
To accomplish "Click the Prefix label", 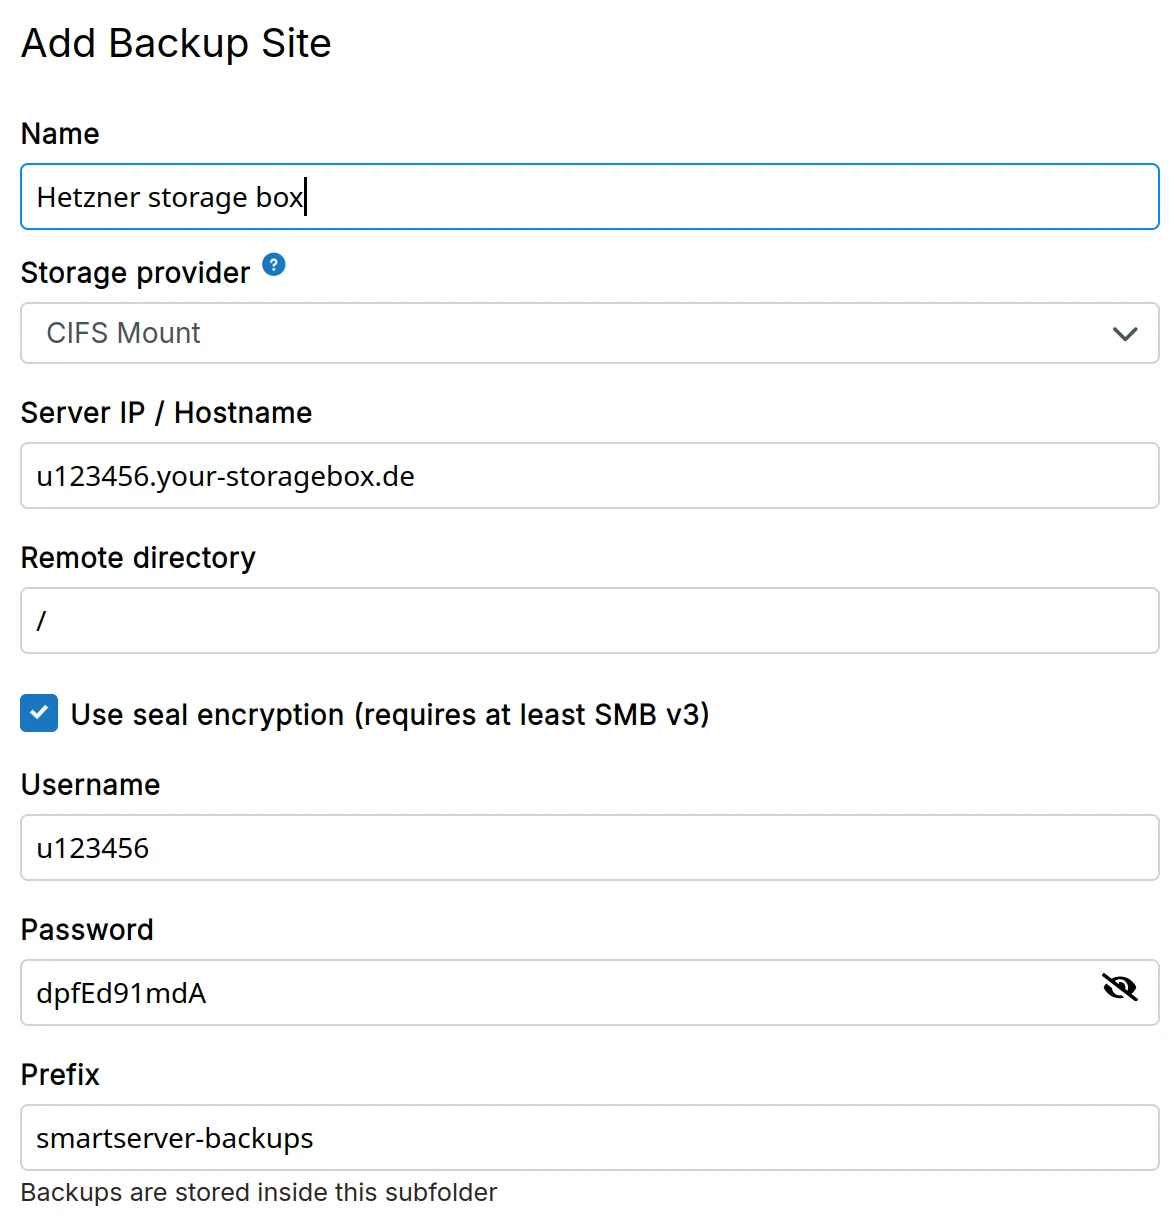I will click(60, 1075).
